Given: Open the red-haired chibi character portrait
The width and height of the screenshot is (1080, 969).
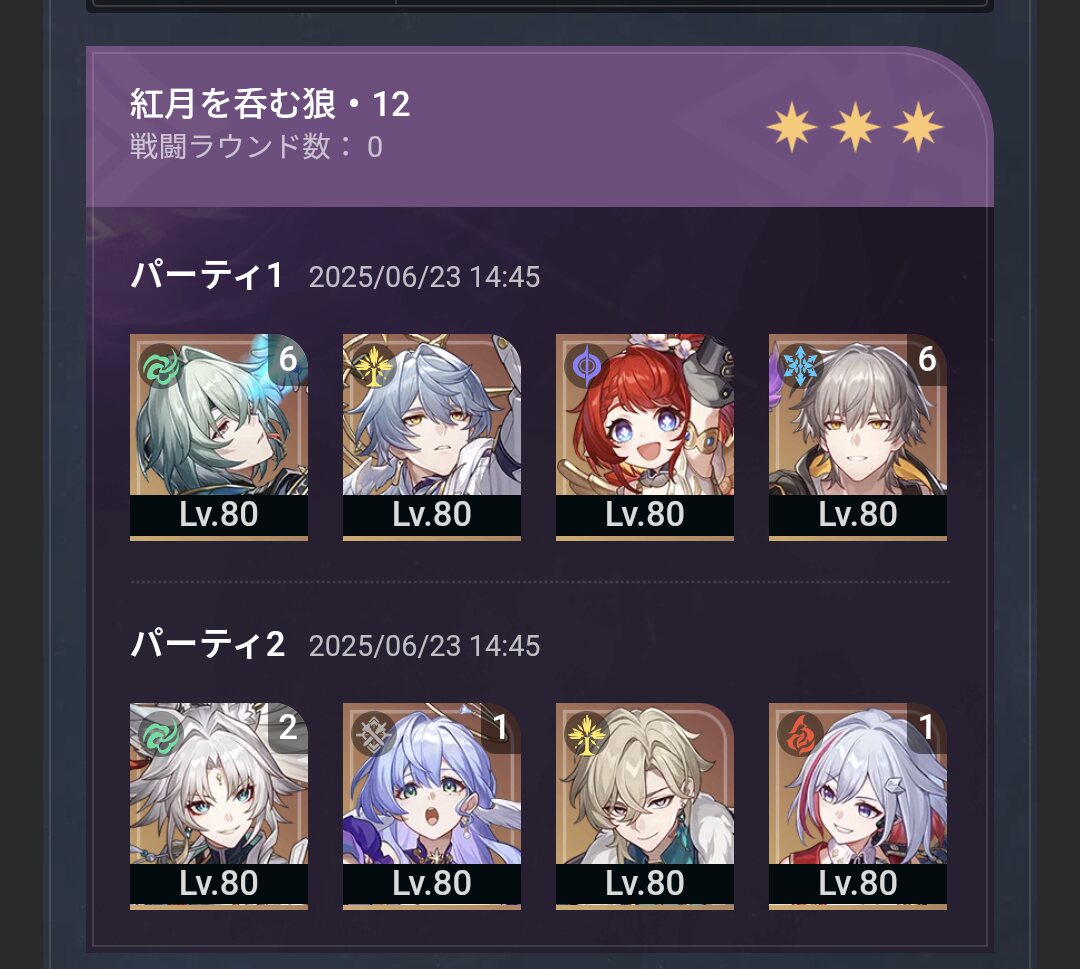Looking at the screenshot, I should pyautogui.click(x=645, y=437).
